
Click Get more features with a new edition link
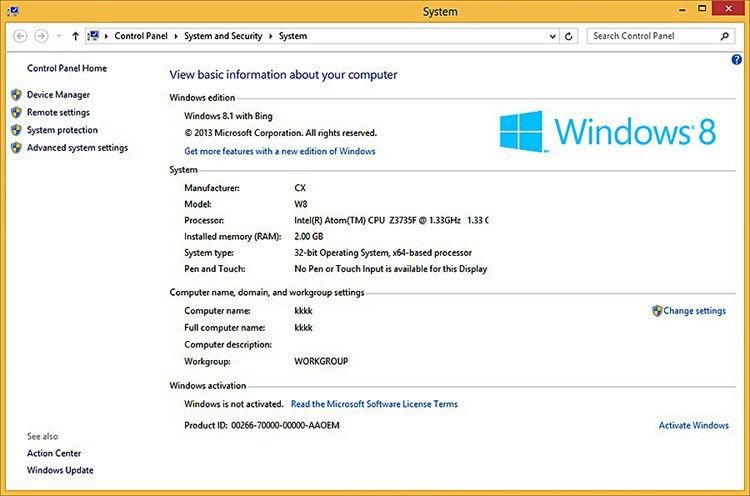coord(280,151)
